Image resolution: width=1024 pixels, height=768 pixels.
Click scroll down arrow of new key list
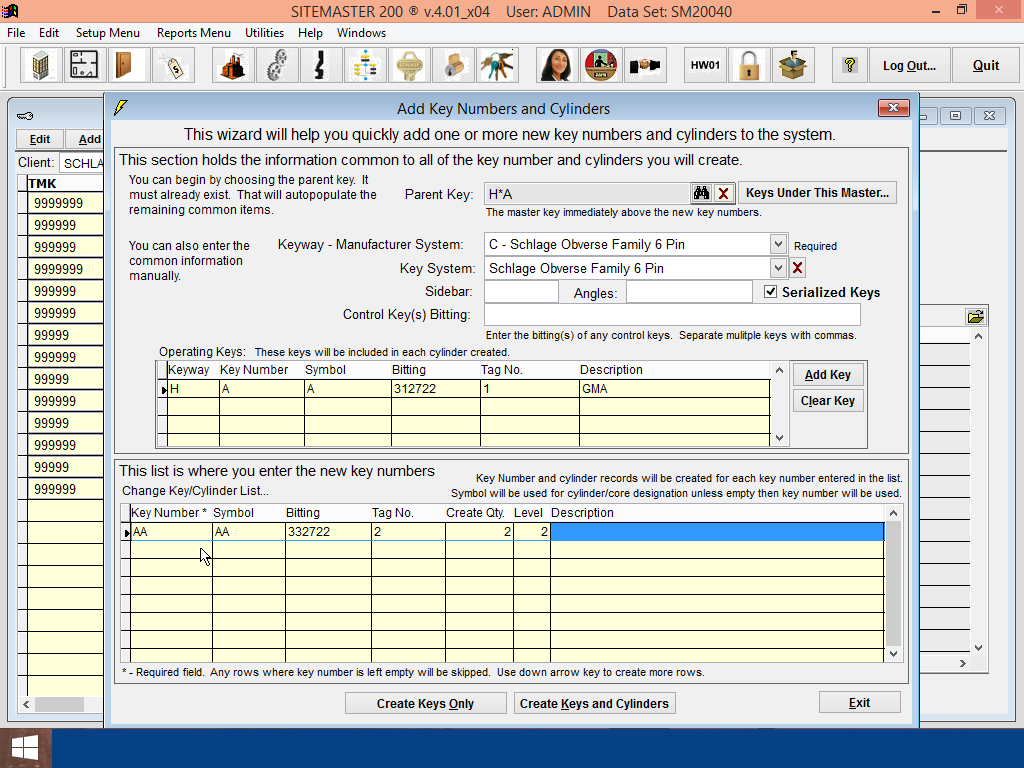(x=893, y=654)
